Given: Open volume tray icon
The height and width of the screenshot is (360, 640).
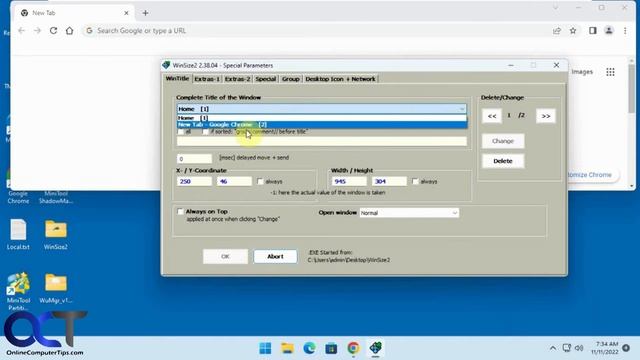Looking at the screenshot, I should point(579,348).
